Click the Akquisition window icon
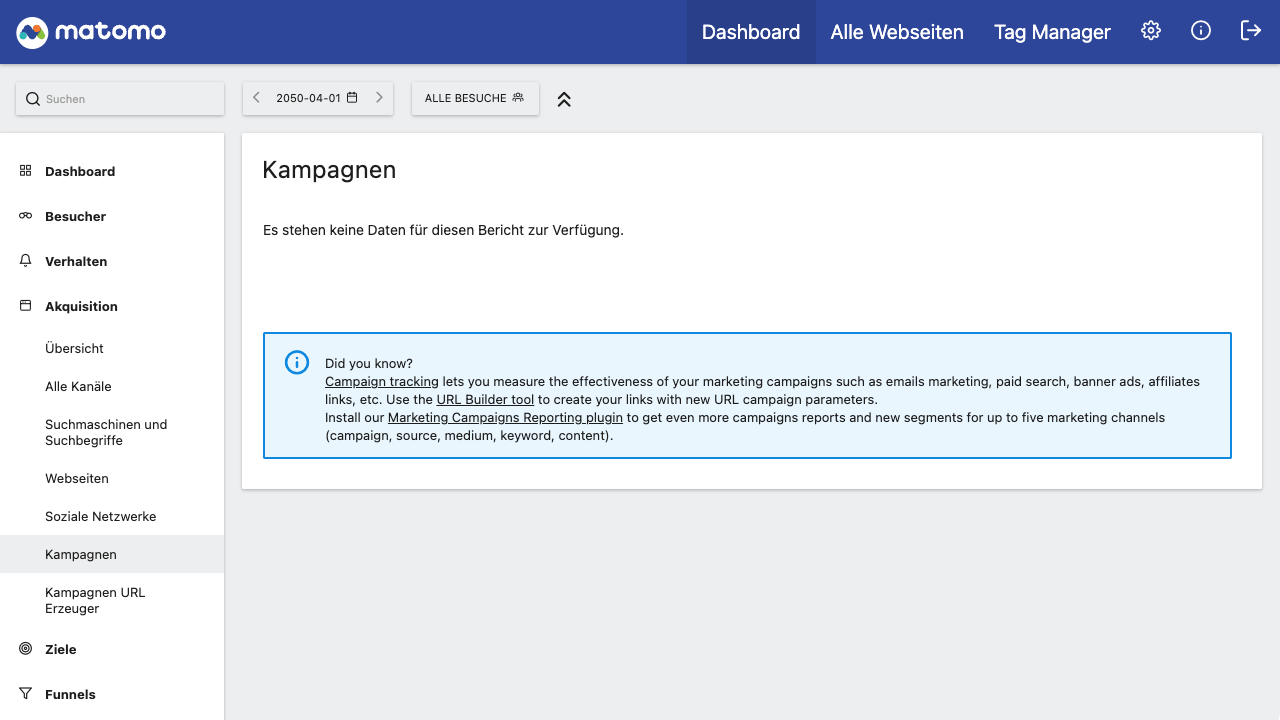This screenshot has height=720, width=1280. pos(26,306)
